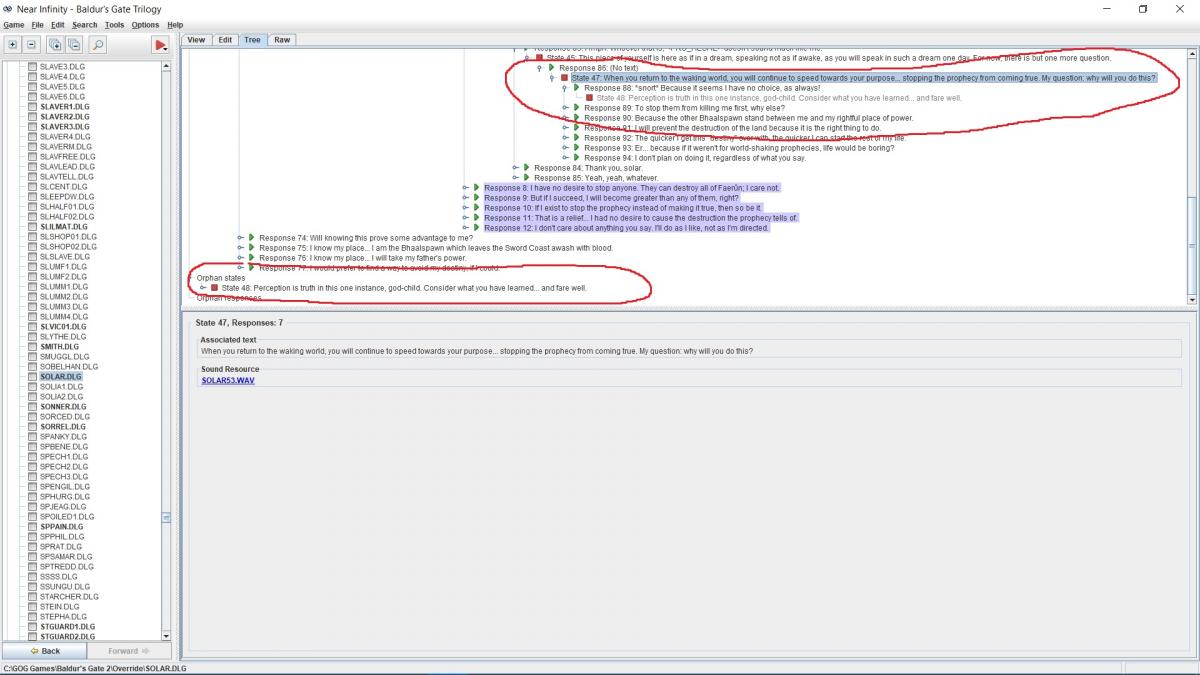Select the Orphan states node label
The width and height of the screenshot is (1200, 675).
(x=221, y=278)
